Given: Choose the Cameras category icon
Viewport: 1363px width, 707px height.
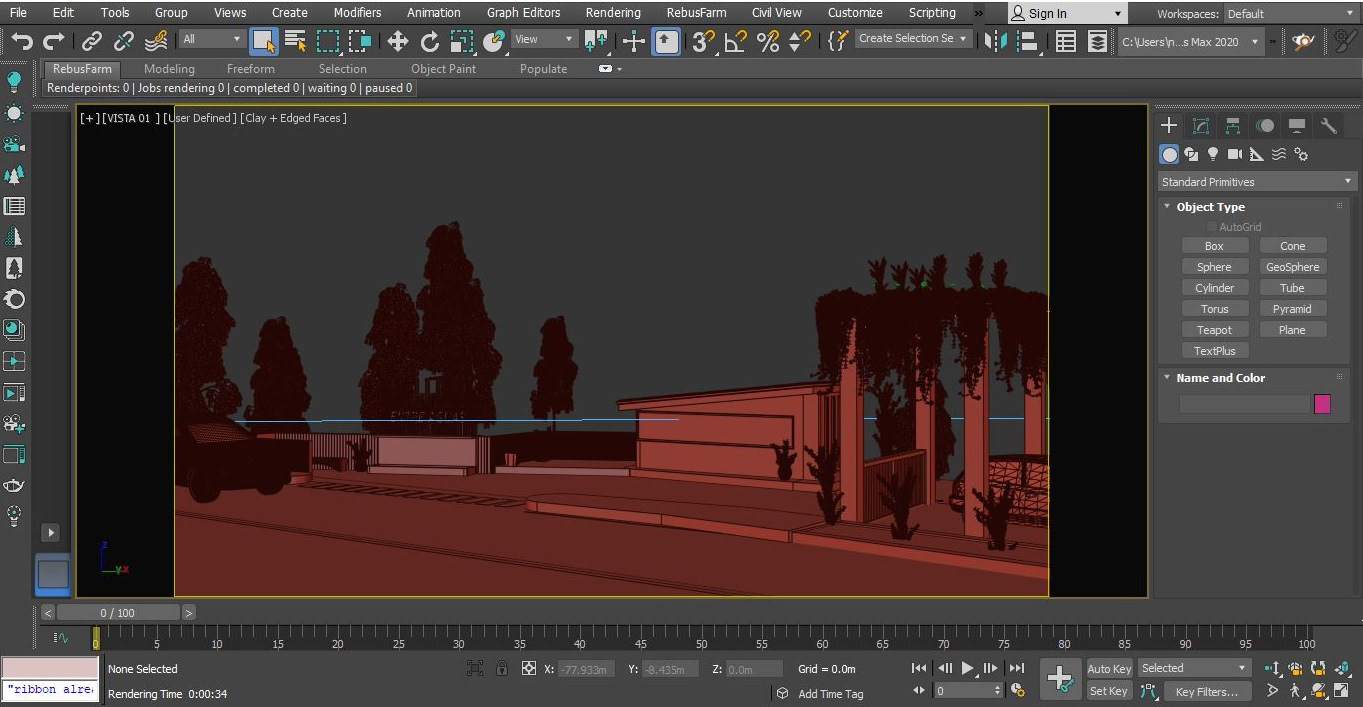Looking at the screenshot, I should point(1235,154).
